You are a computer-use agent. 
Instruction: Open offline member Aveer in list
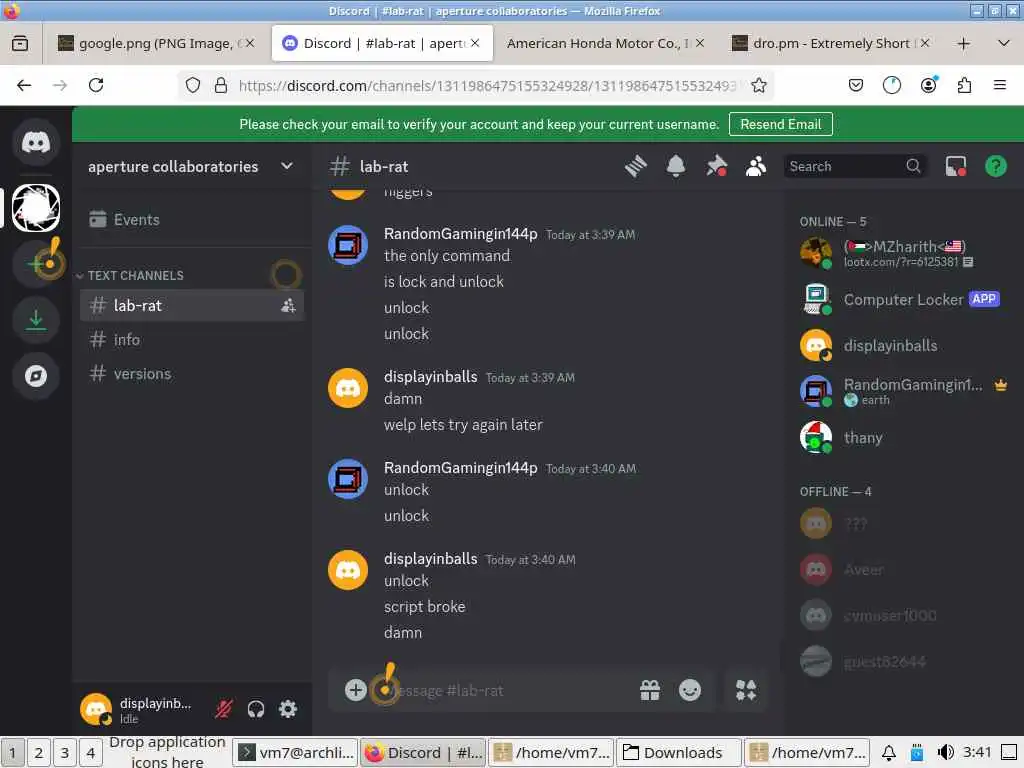tap(904, 569)
